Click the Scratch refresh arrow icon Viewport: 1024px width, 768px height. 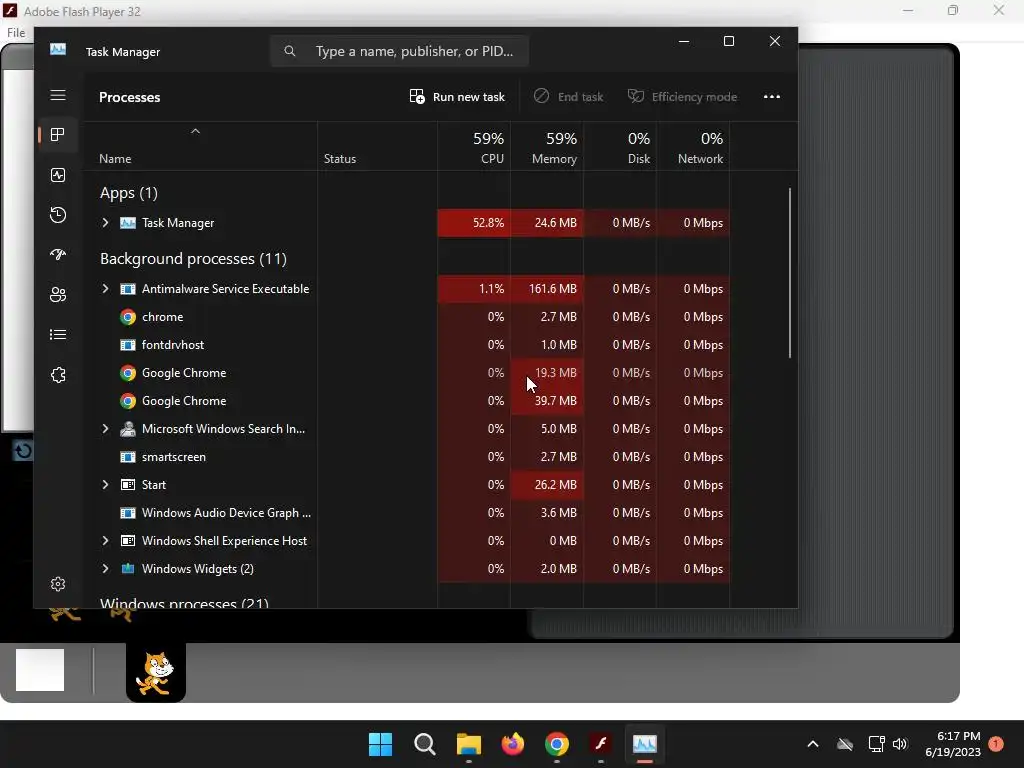23,451
